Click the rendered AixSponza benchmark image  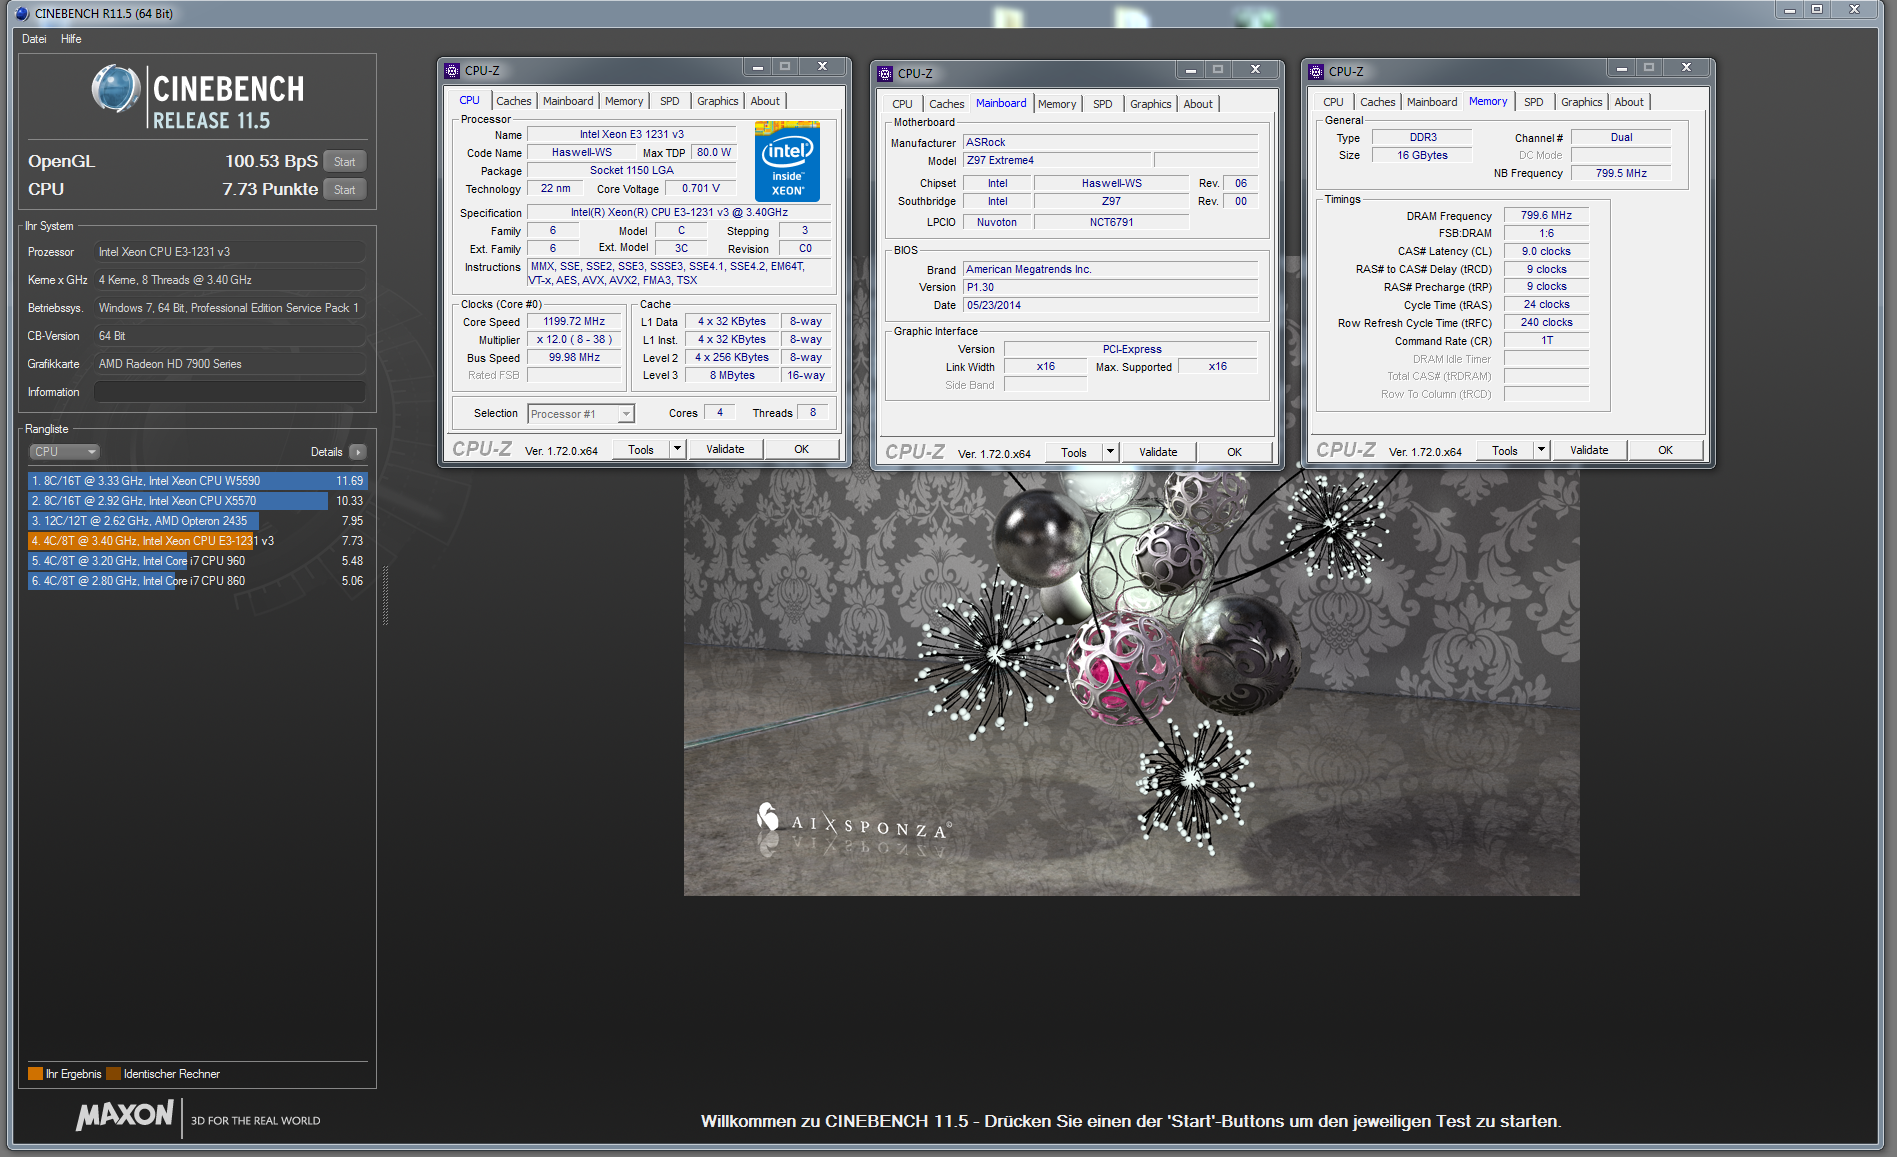coord(1131,682)
